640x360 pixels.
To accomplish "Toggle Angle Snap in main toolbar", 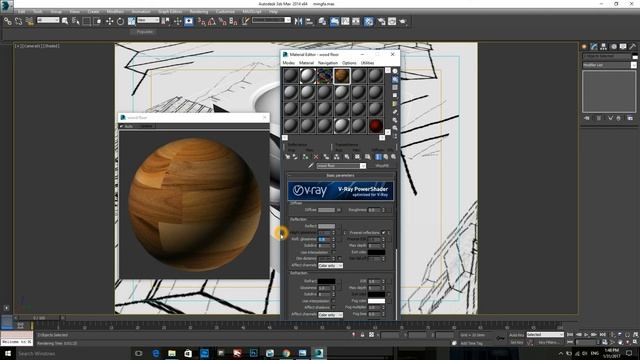I will (212, 21).
